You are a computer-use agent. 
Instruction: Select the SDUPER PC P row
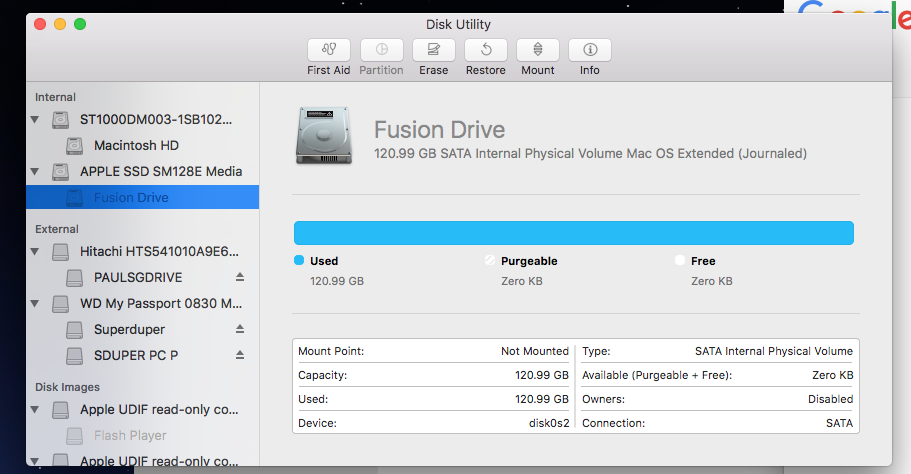point(142,356)
